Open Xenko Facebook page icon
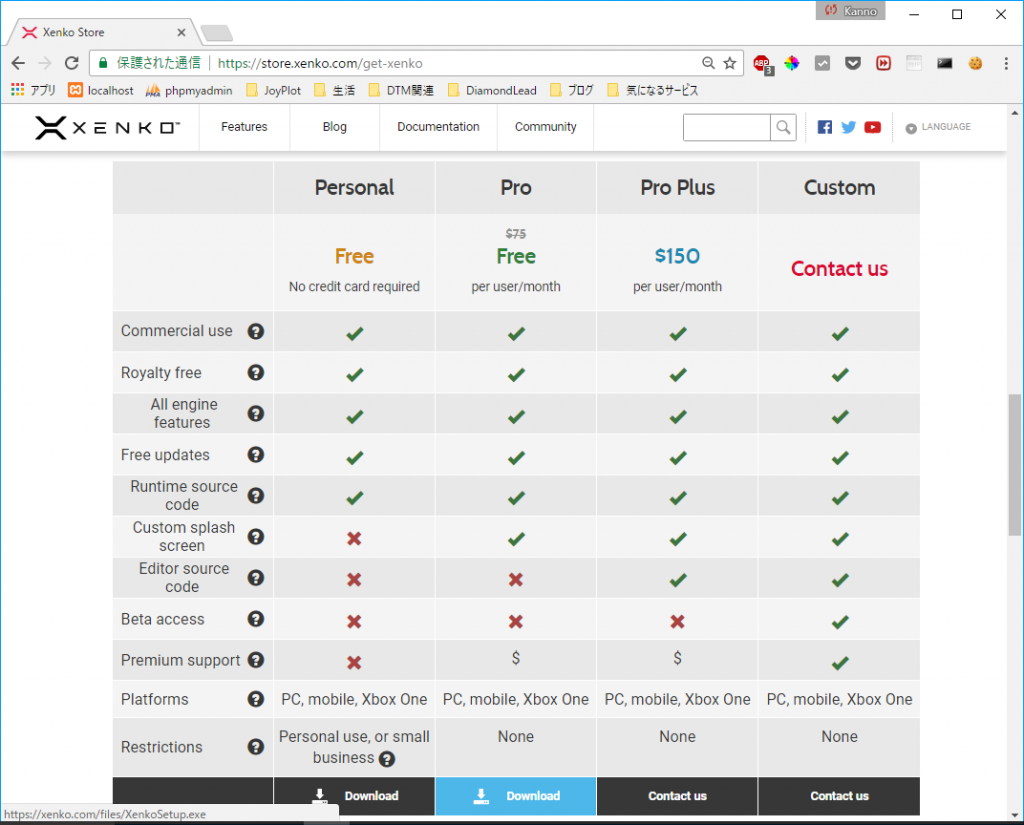 click(824, 127)
